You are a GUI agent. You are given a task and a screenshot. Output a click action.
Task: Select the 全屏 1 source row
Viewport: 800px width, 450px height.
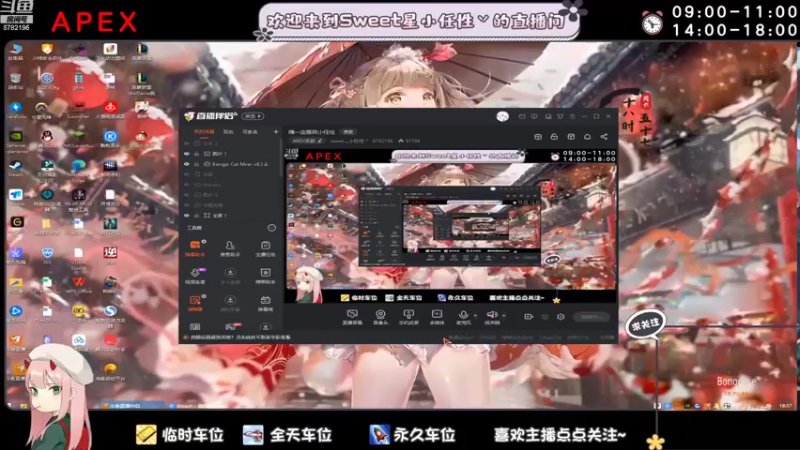[x=232, y=215]
